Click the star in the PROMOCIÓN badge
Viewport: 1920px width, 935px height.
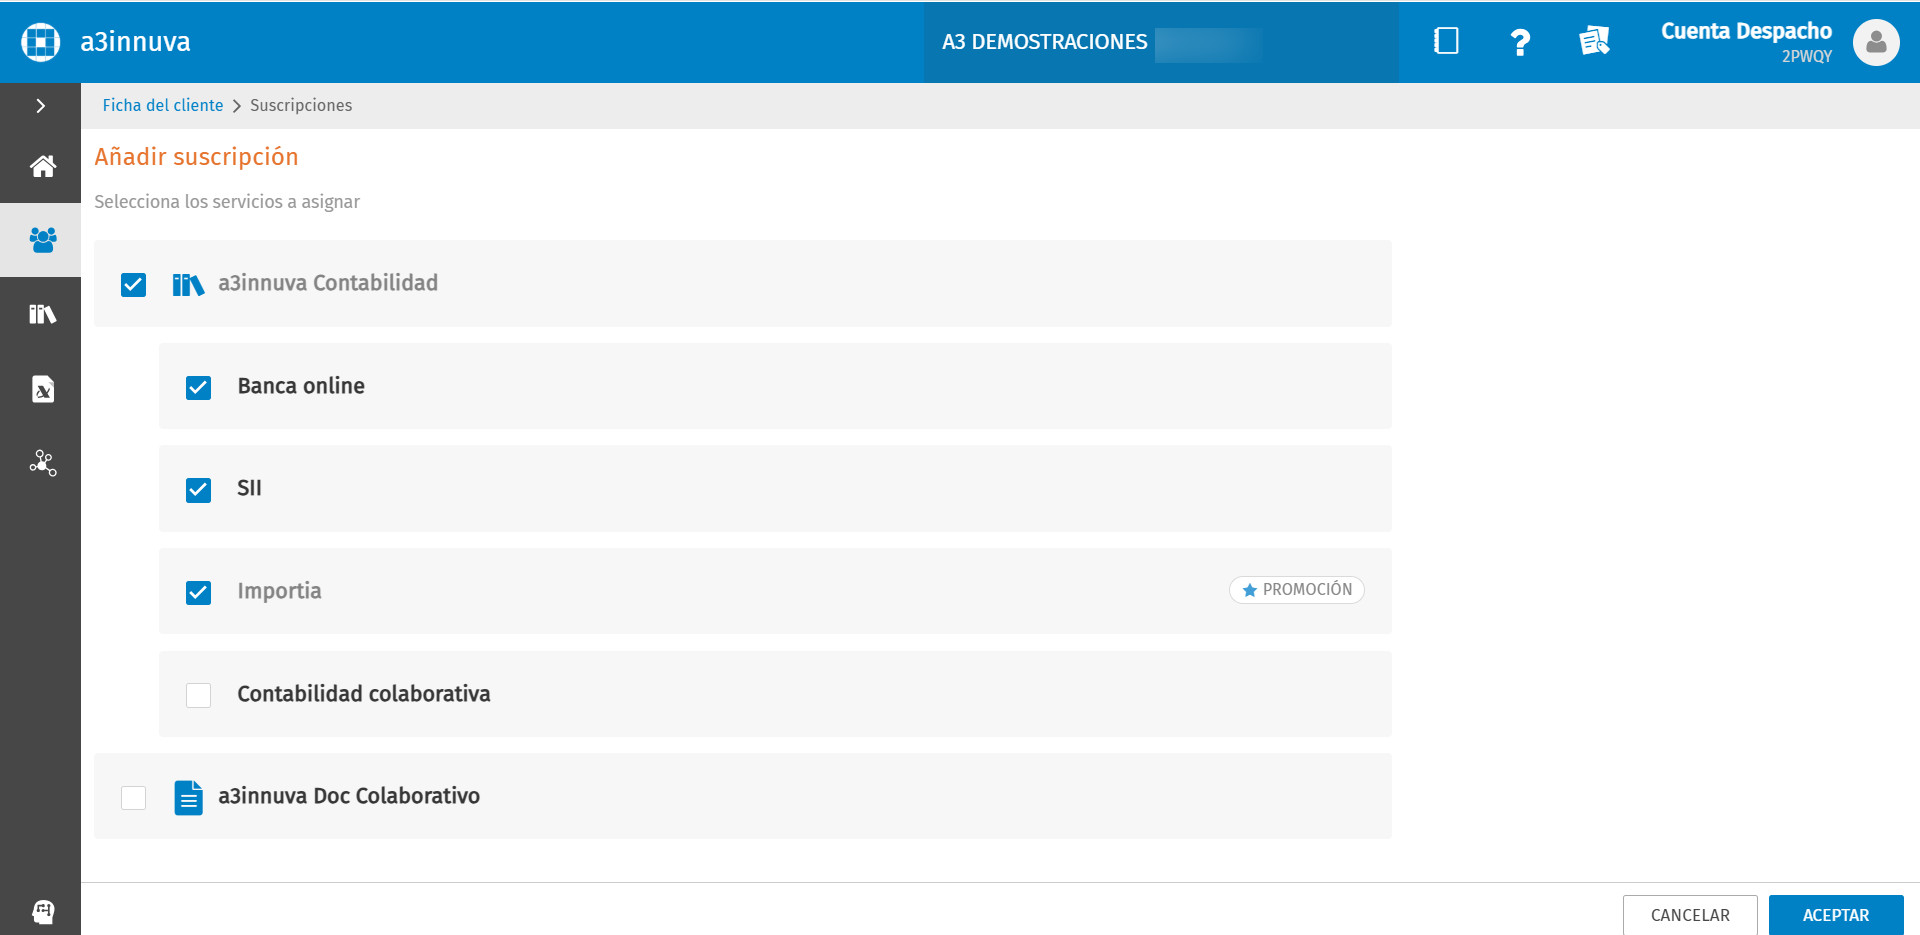click(x=1249, y=590)
